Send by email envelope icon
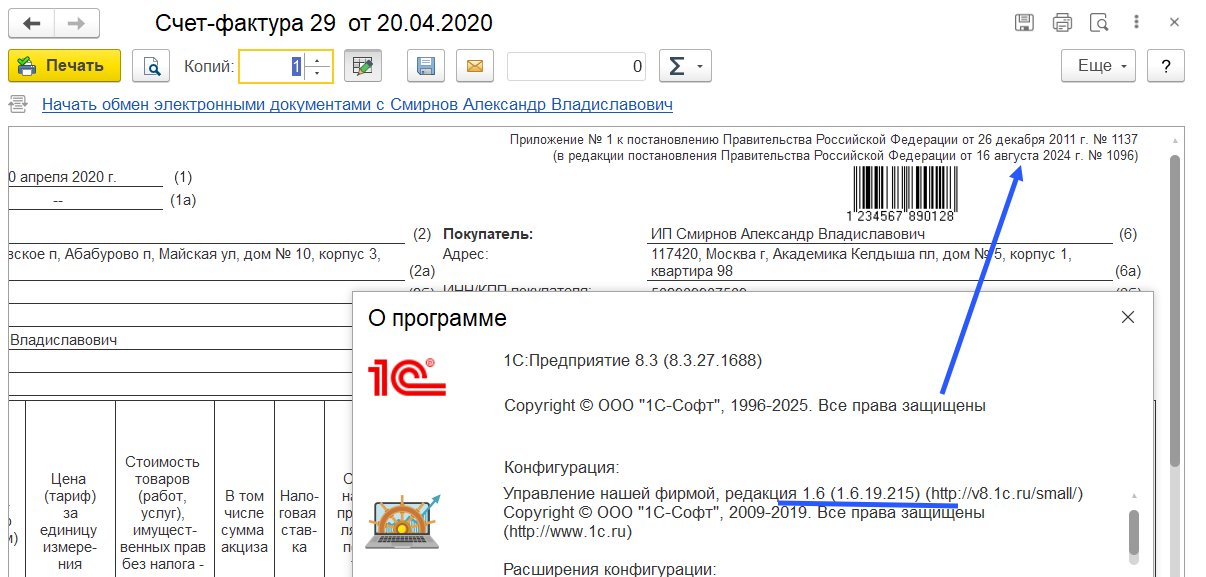The width and height of the screenshot is (1206, 577). click(475, 66)
